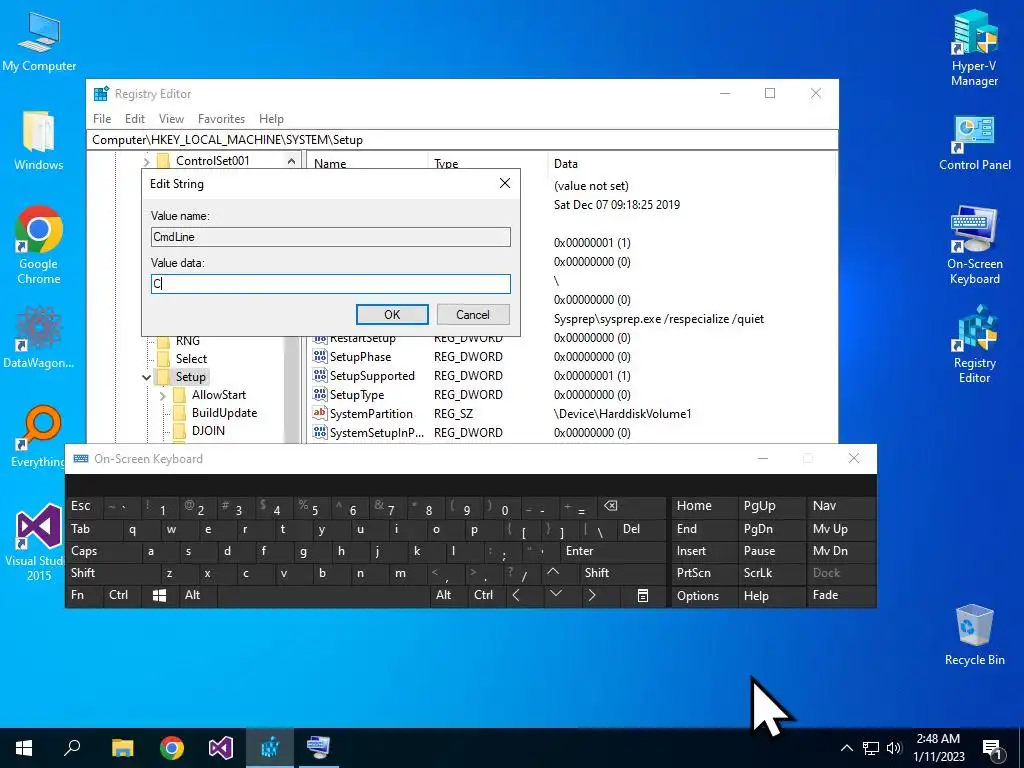
Task: Click the Value data input field
Action: pyautogui.click(x=330, y=283)
